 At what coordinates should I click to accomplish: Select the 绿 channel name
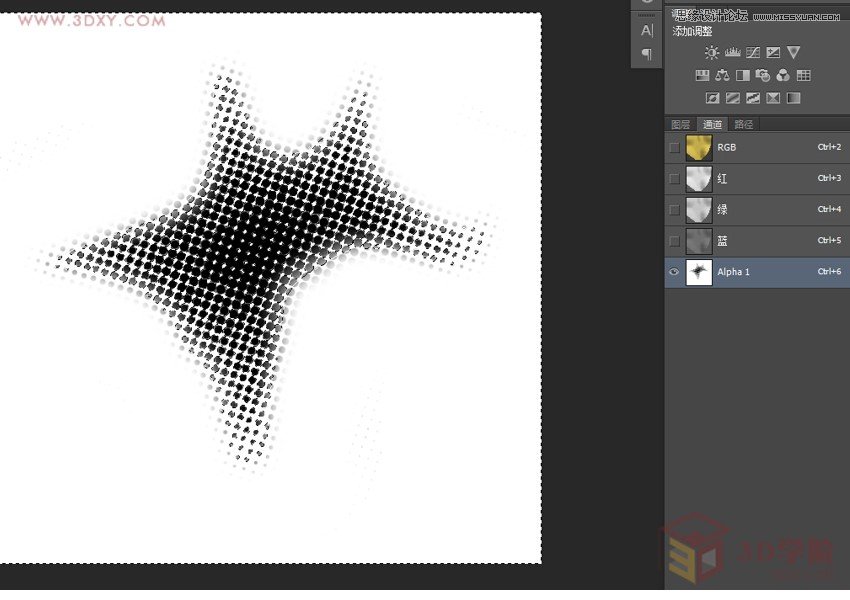point(722,210)
